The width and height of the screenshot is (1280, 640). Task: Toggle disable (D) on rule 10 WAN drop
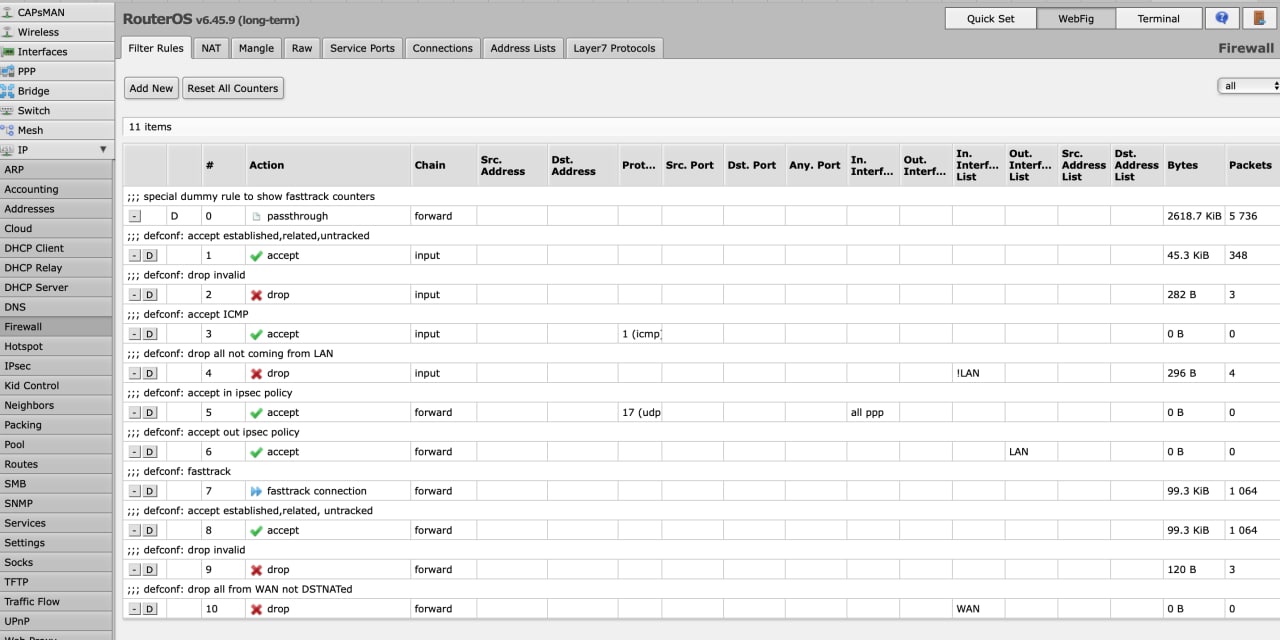coord(150,609)
